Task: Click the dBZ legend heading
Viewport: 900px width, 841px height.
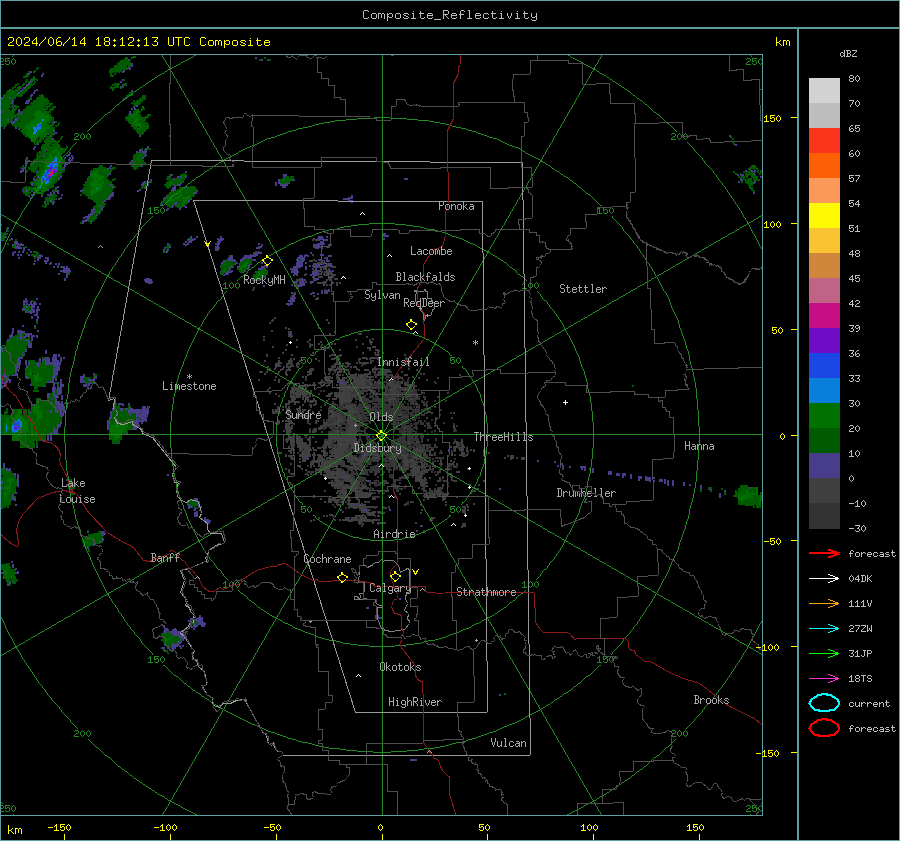Action: coord(848,53)
